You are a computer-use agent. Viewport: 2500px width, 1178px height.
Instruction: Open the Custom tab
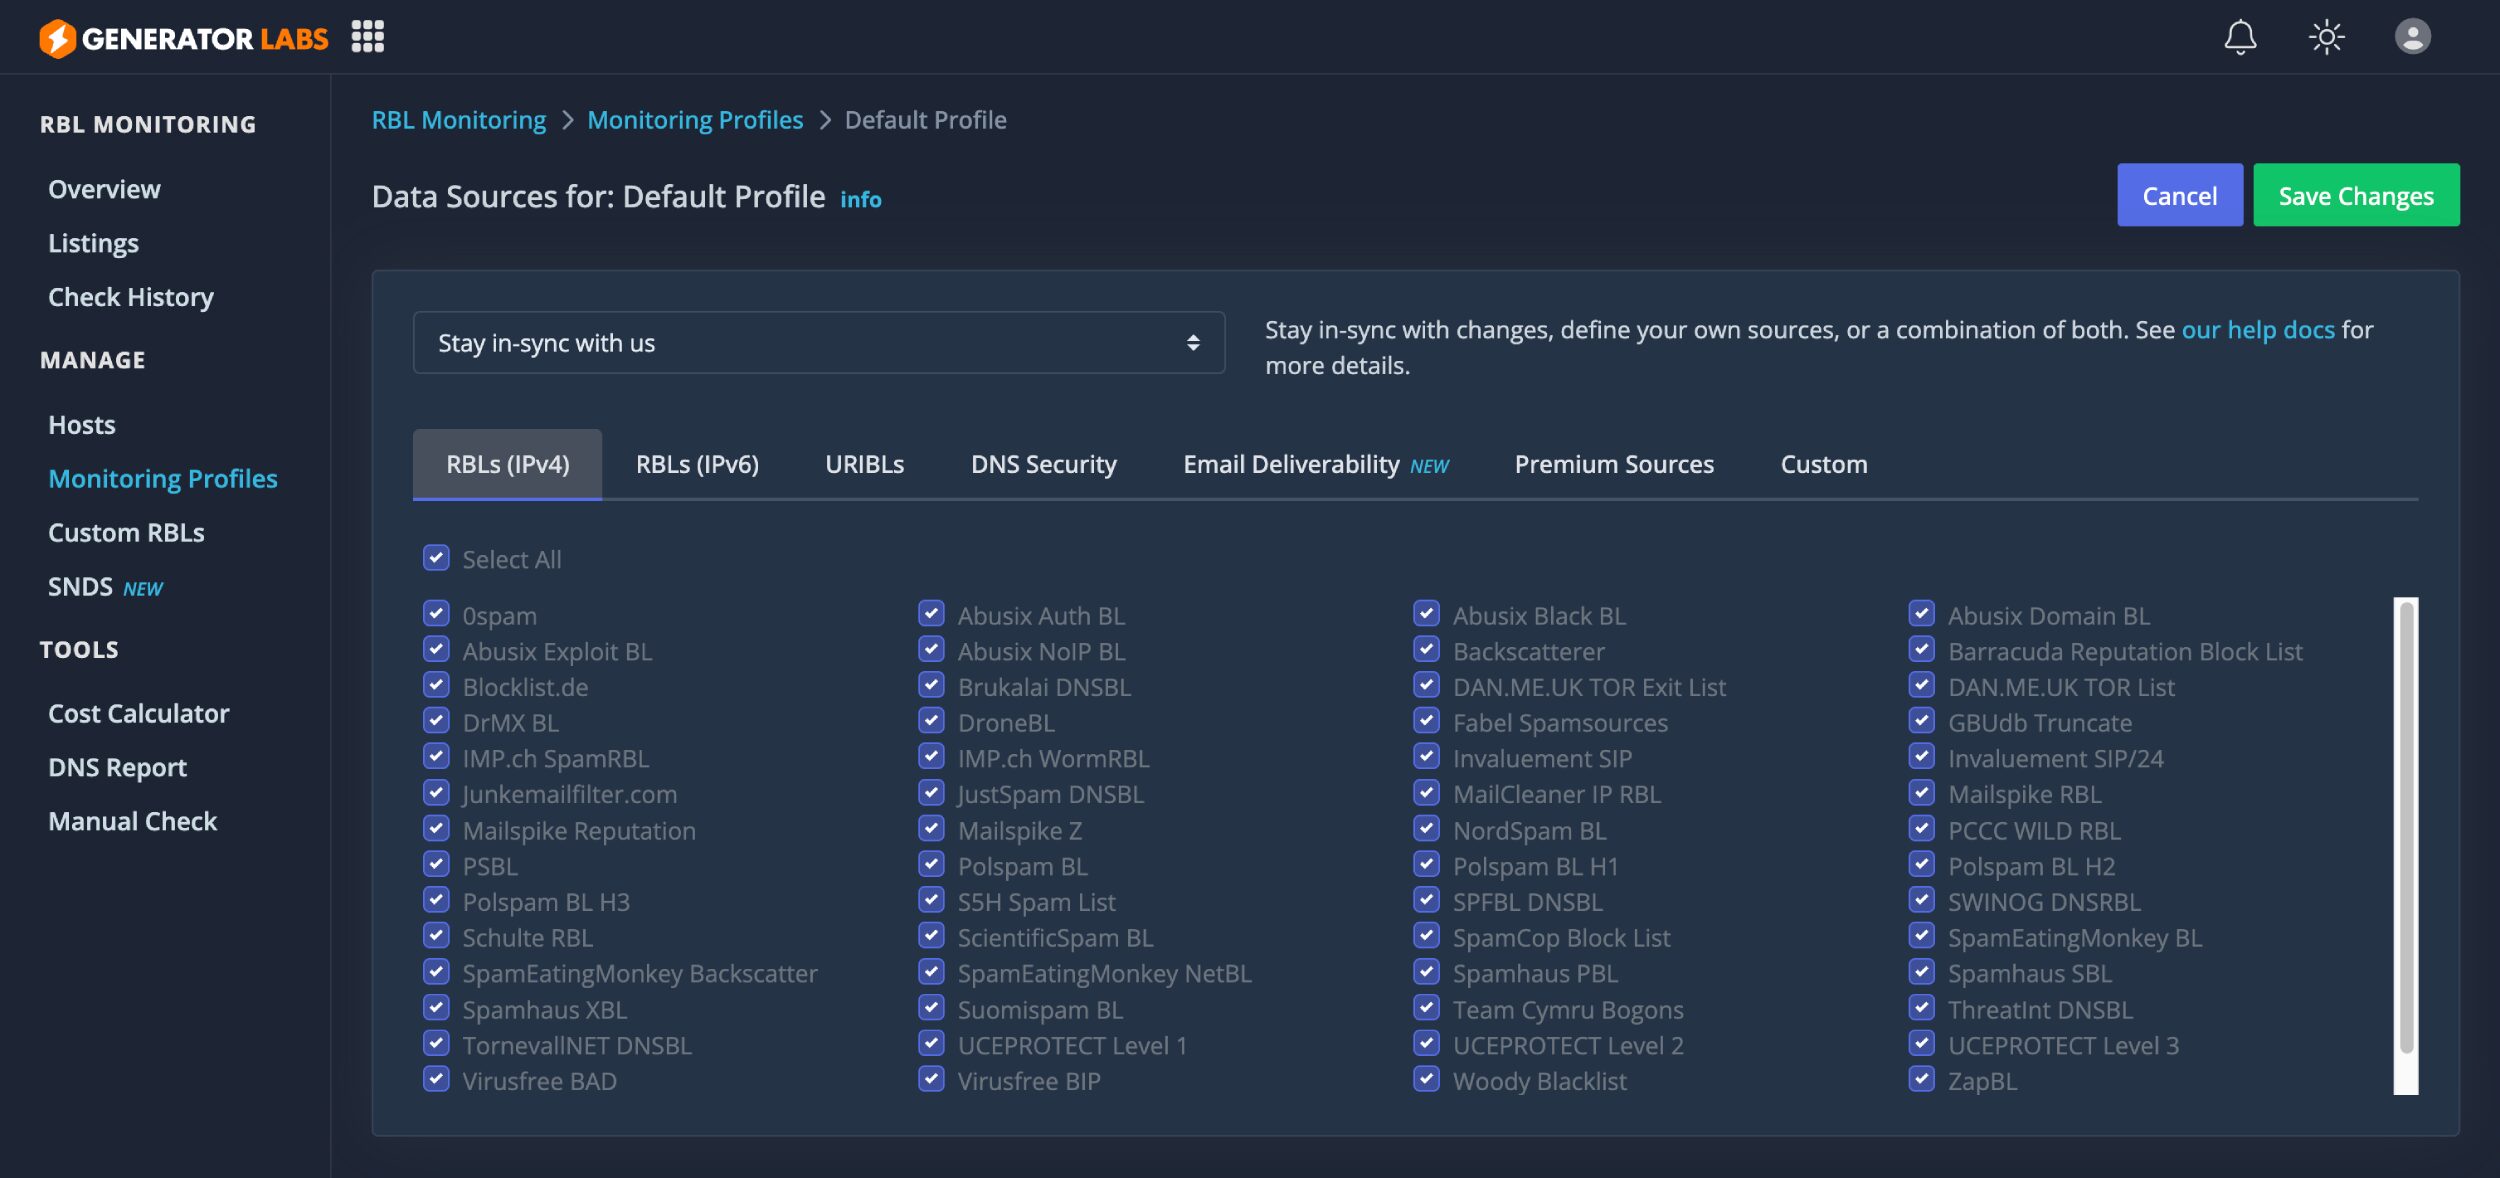pos(1824,464)
